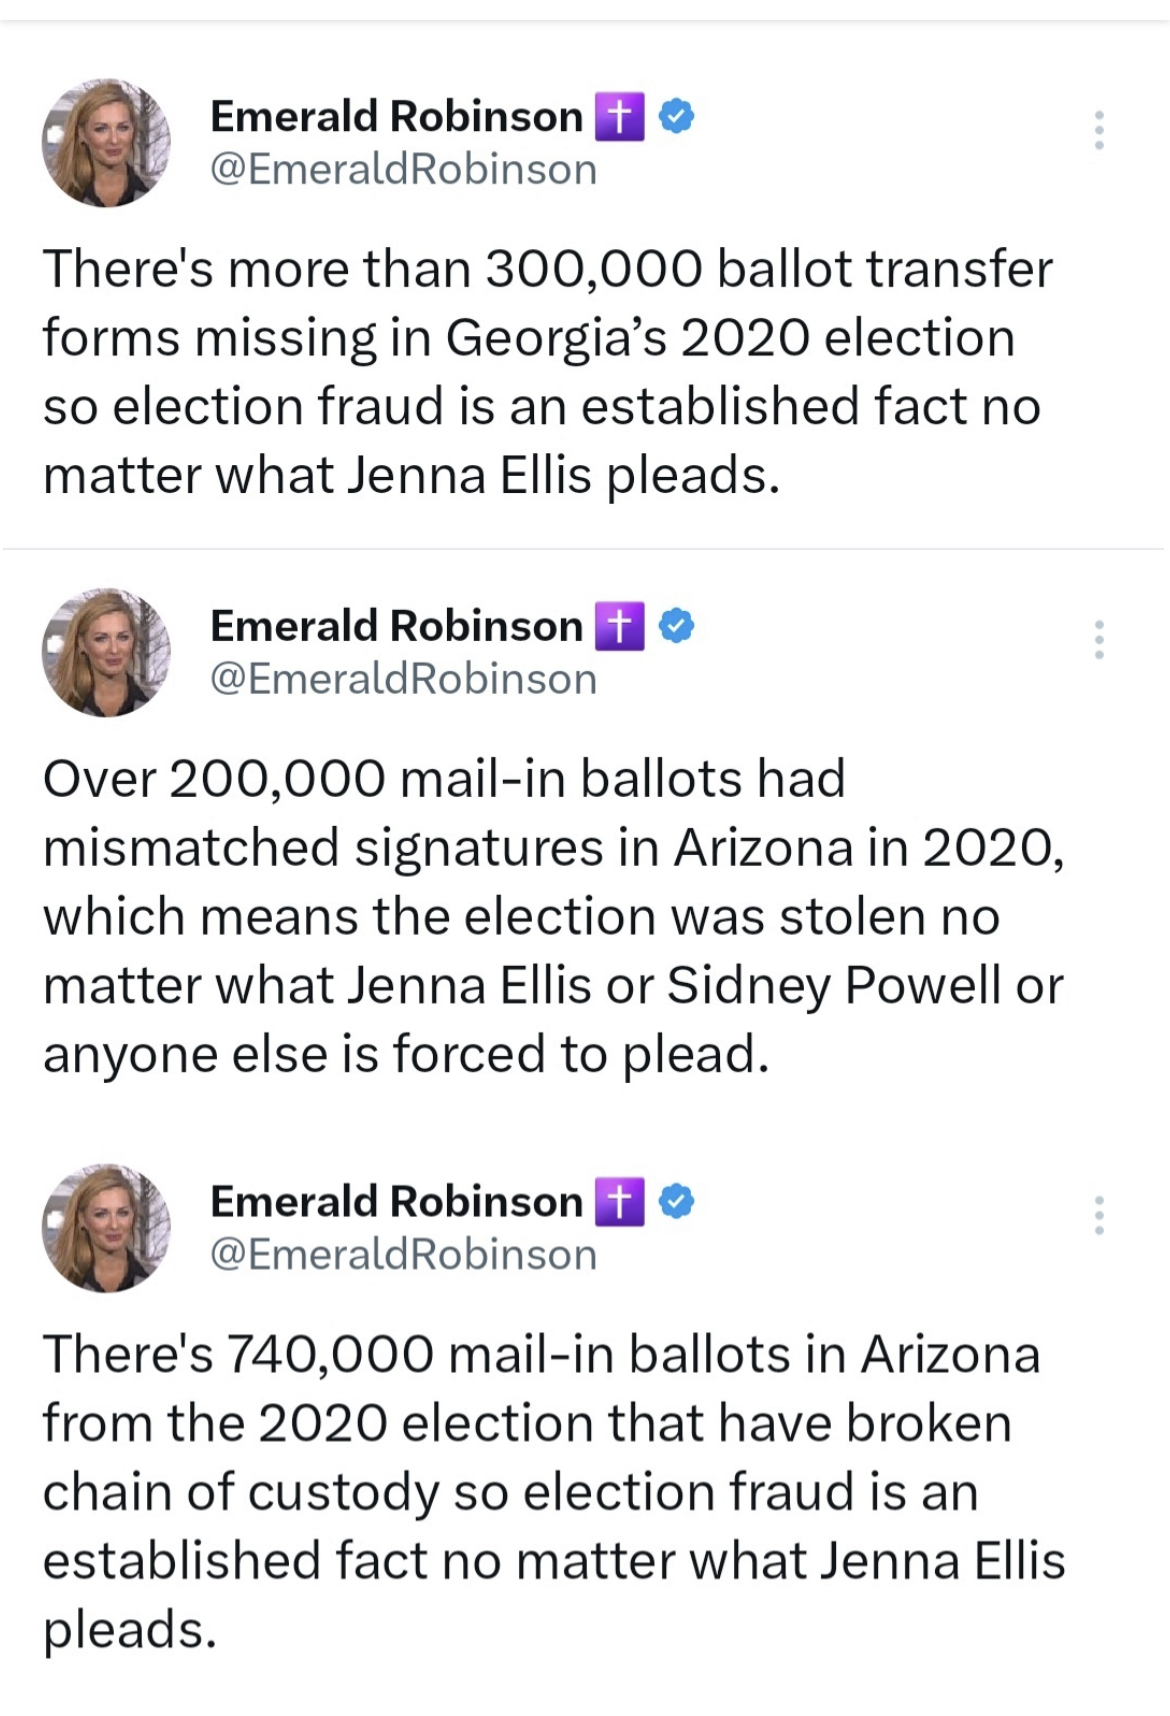Click verified badge on the 740,000 ballots tweet
Image resolution: width=1170 pixels, height=1716 pixels.
677,1201
